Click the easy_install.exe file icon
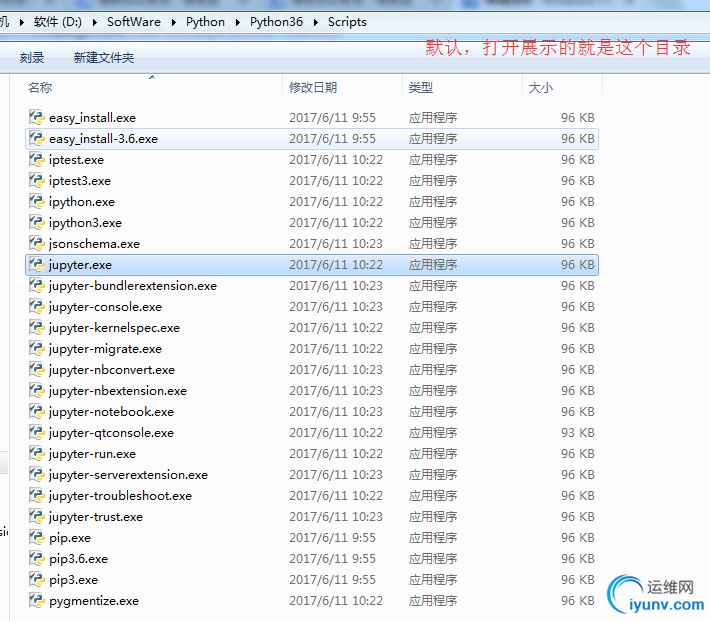 [x=37, y=117]
